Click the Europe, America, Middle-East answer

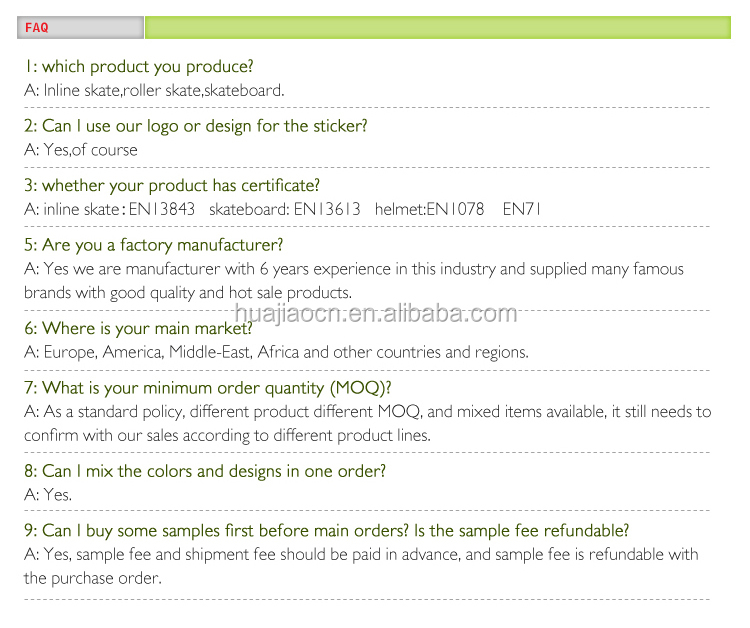[x=276, y=352]
